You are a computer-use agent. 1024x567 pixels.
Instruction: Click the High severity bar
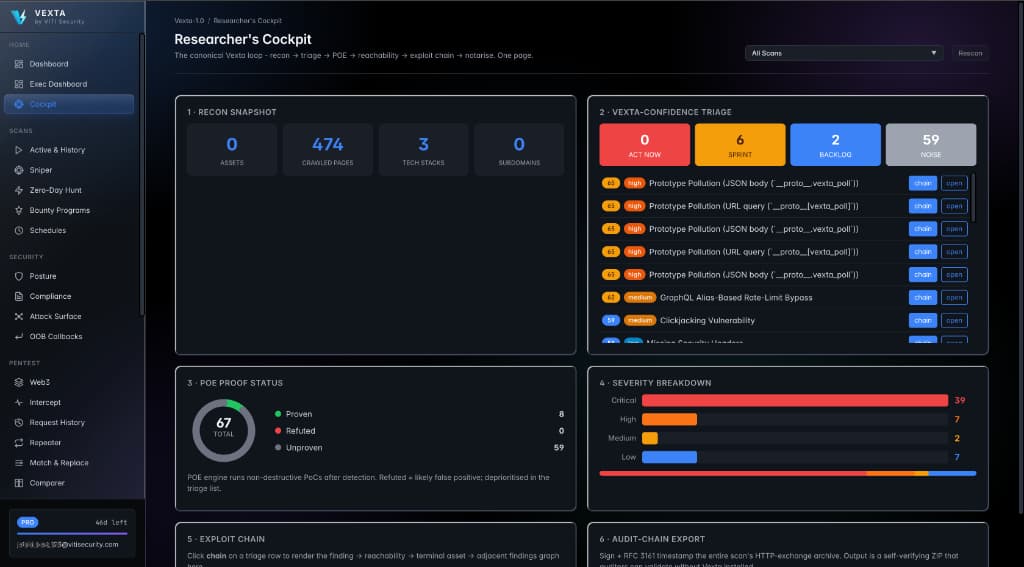click(x=669, y=419)
